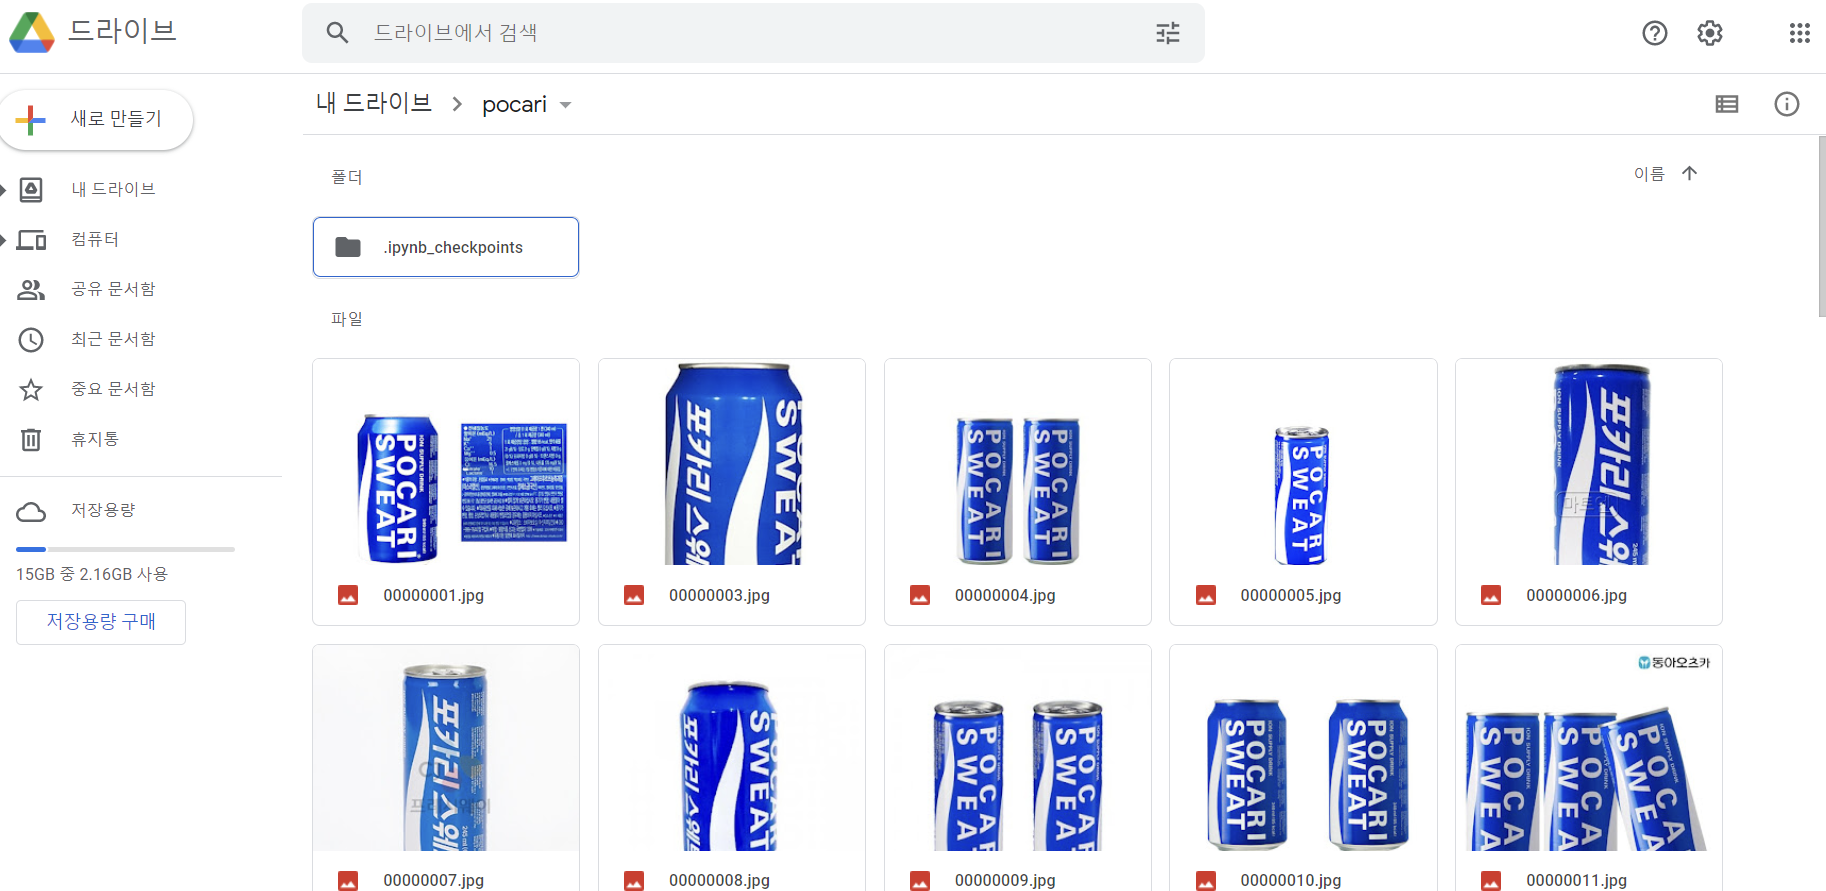
Task: Select 00000004.jpg thumbnail
Action: click(1018, 462)
